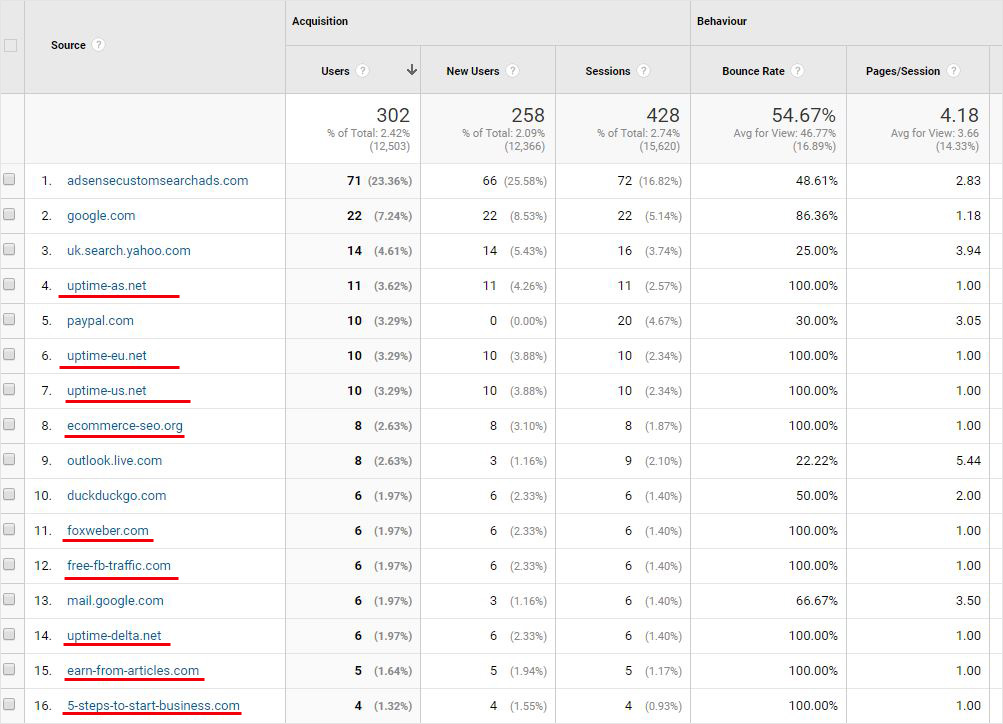Screen dimensions: 1003x724
Task: Open the paypal.com source link
Action: point(100,320)
